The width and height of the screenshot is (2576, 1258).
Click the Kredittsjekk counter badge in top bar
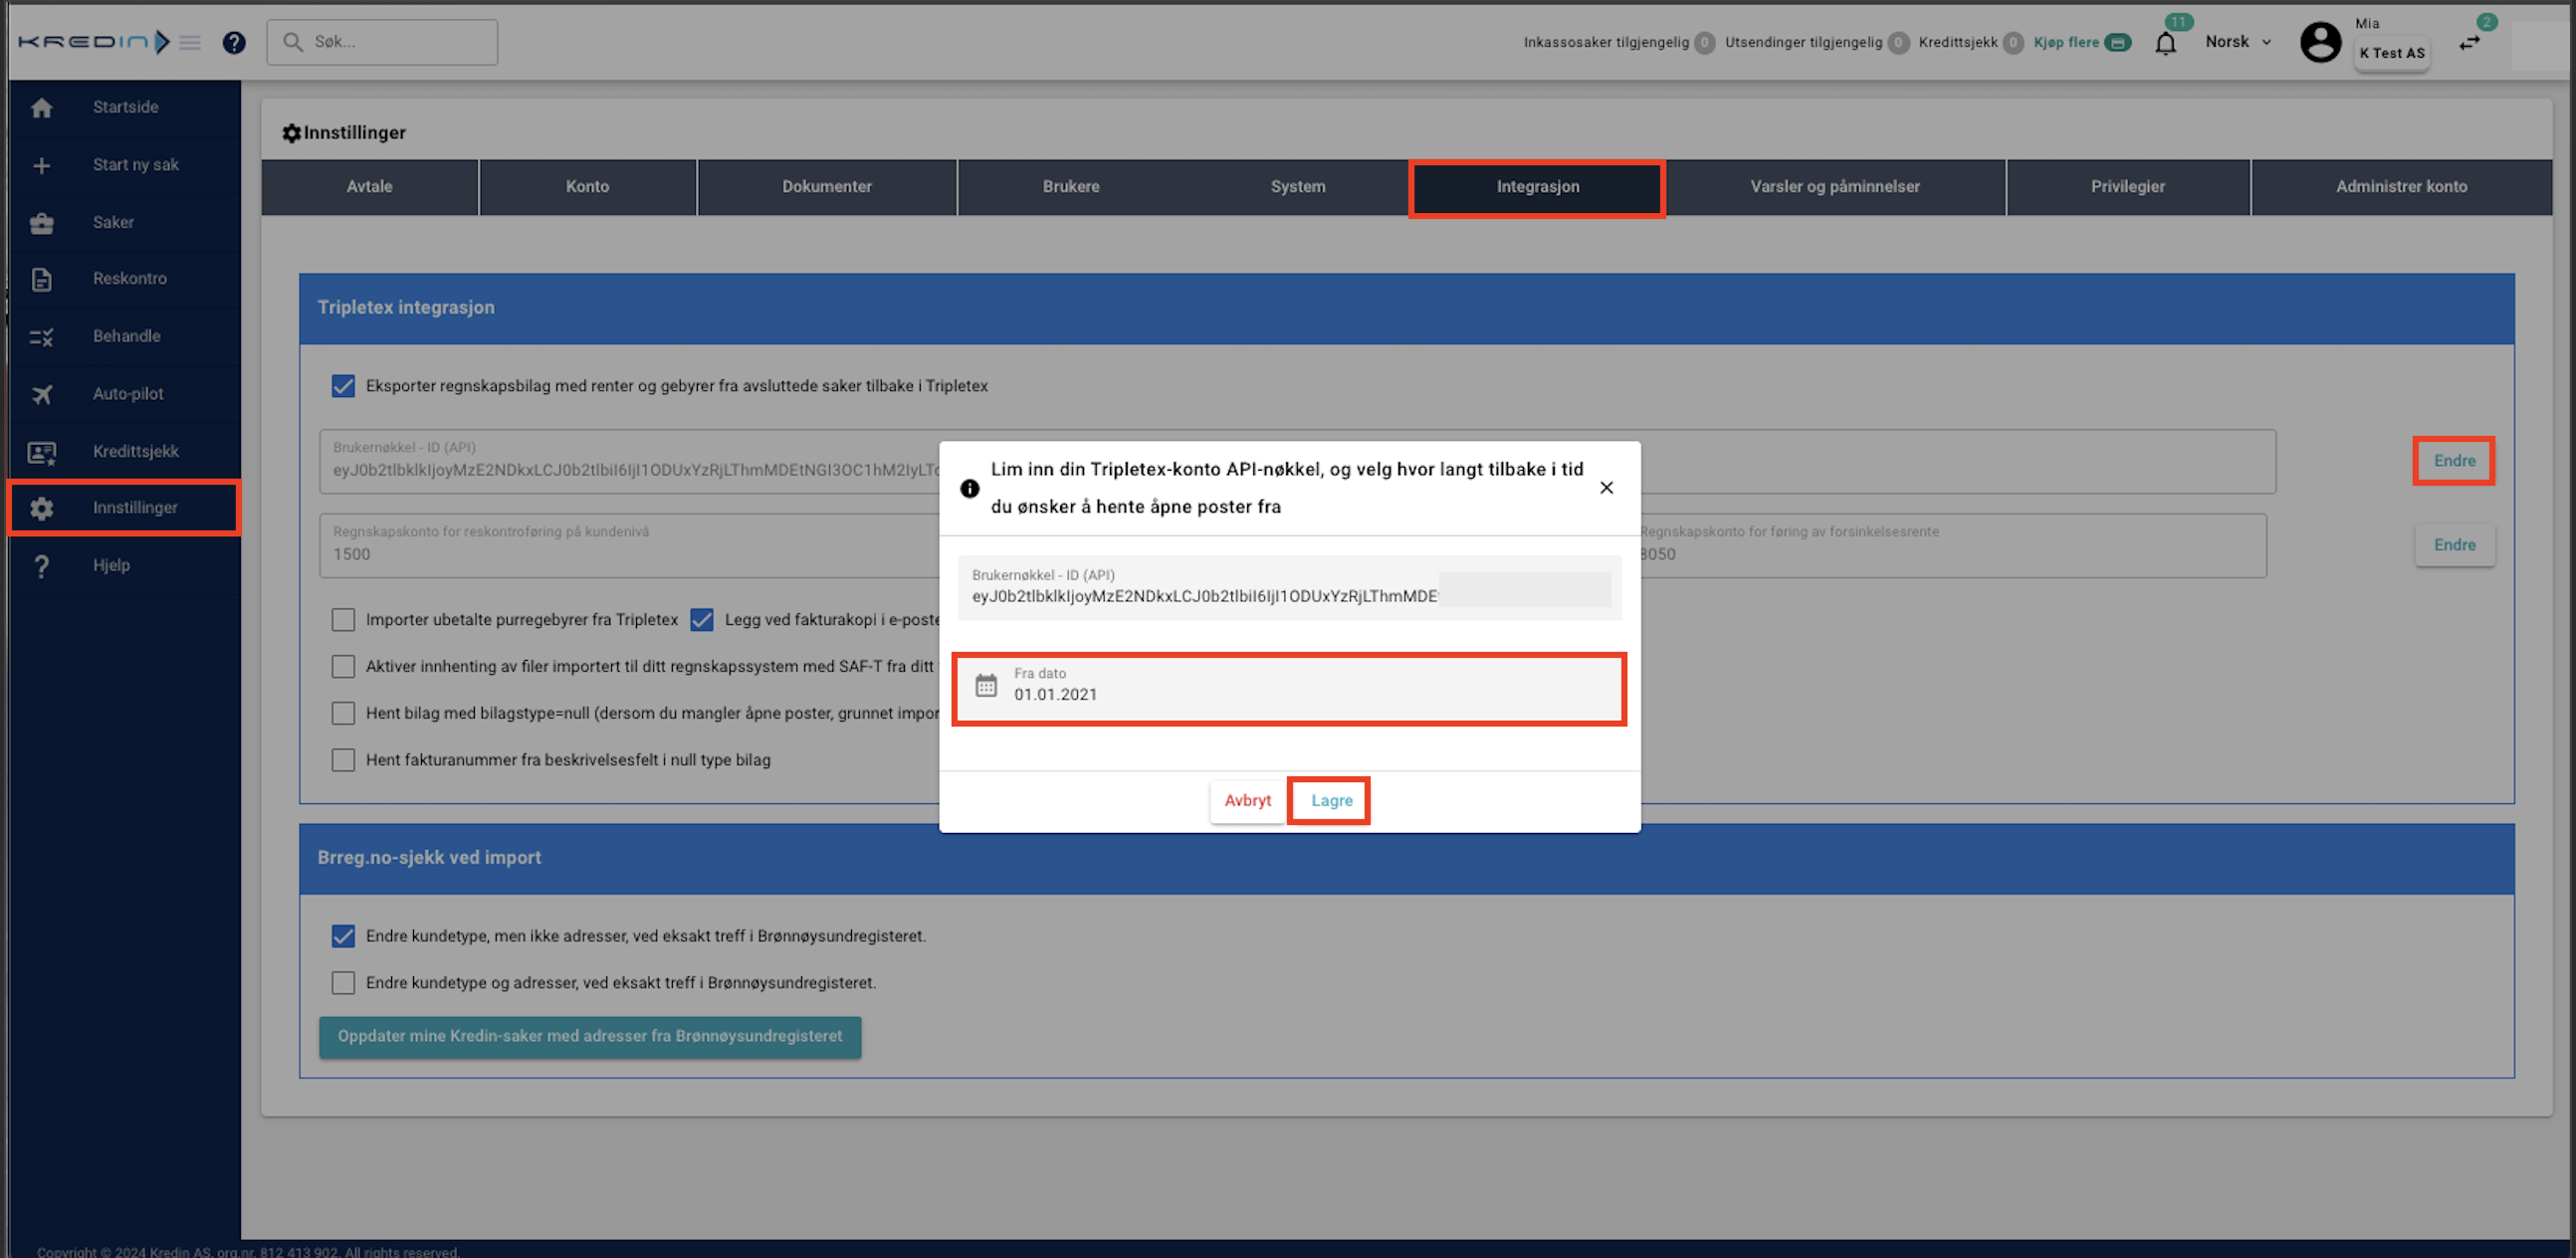pos(2014,42)
